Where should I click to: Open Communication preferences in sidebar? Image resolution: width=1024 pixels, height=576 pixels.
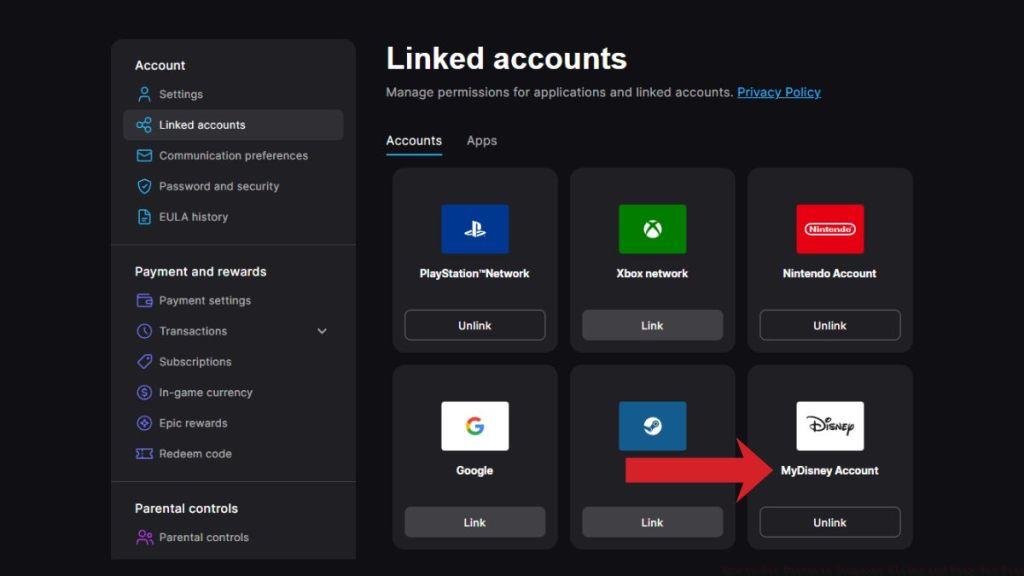click(232, 156)
